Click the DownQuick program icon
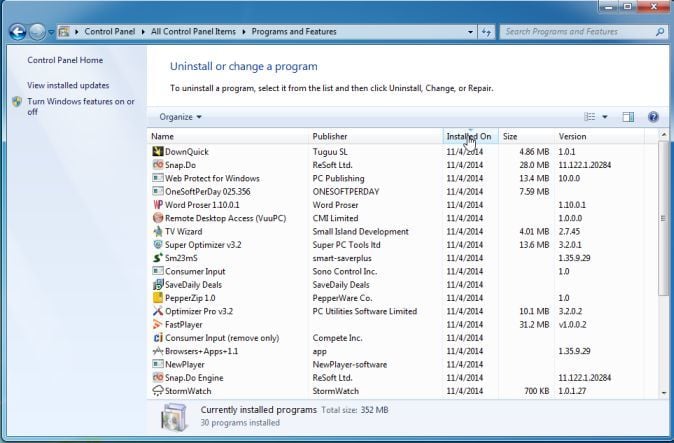Image resolution: width=674 pixels, height=443 pixels. tap(158, 151)
